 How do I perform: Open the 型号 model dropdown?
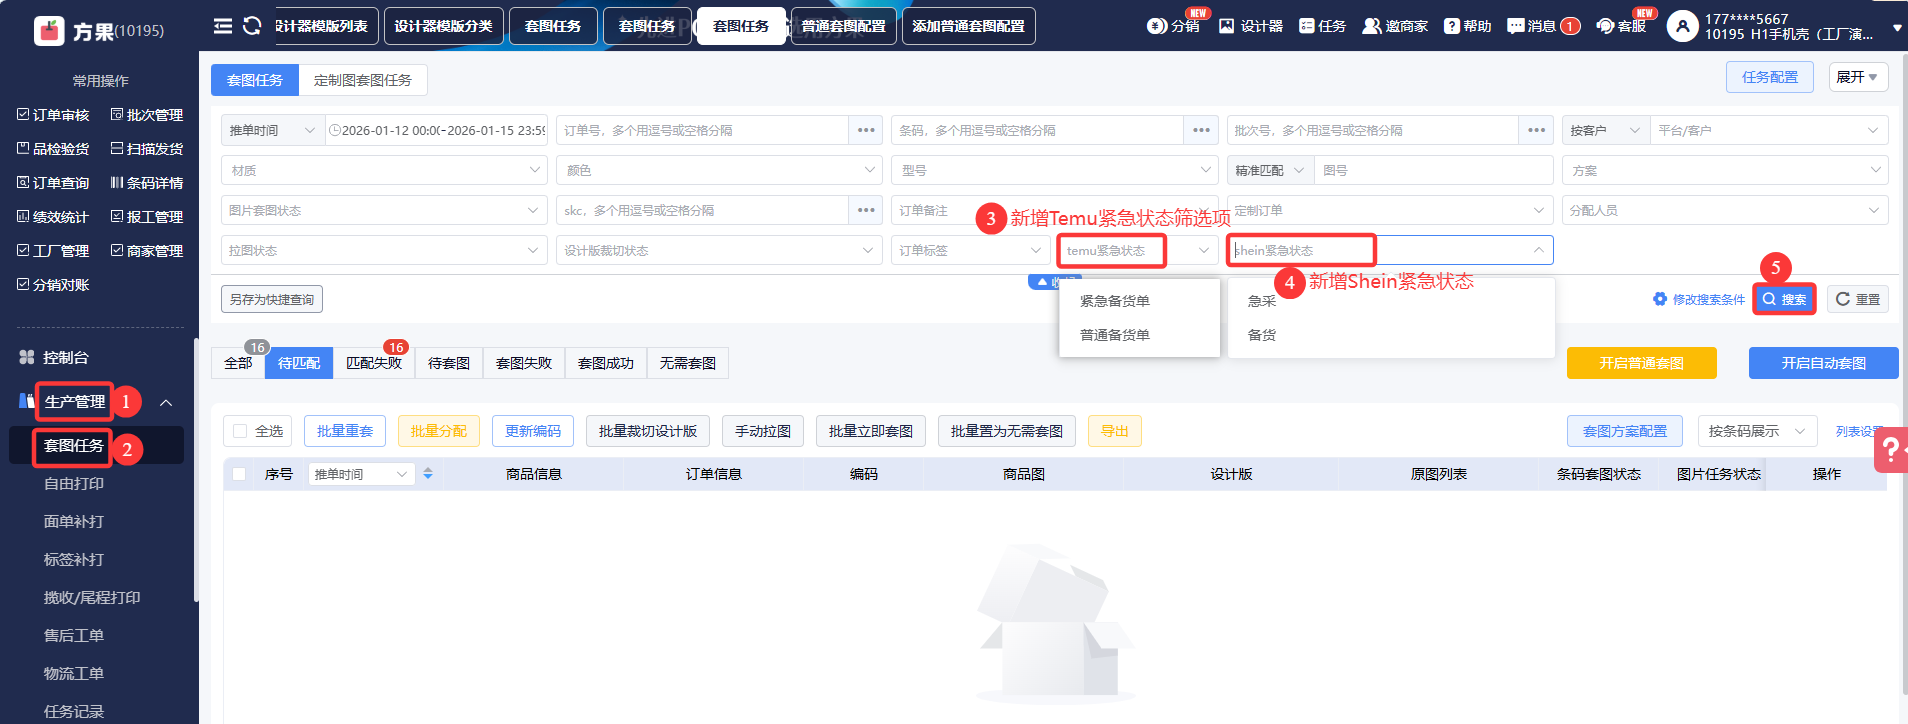(x=1054, y=170)
